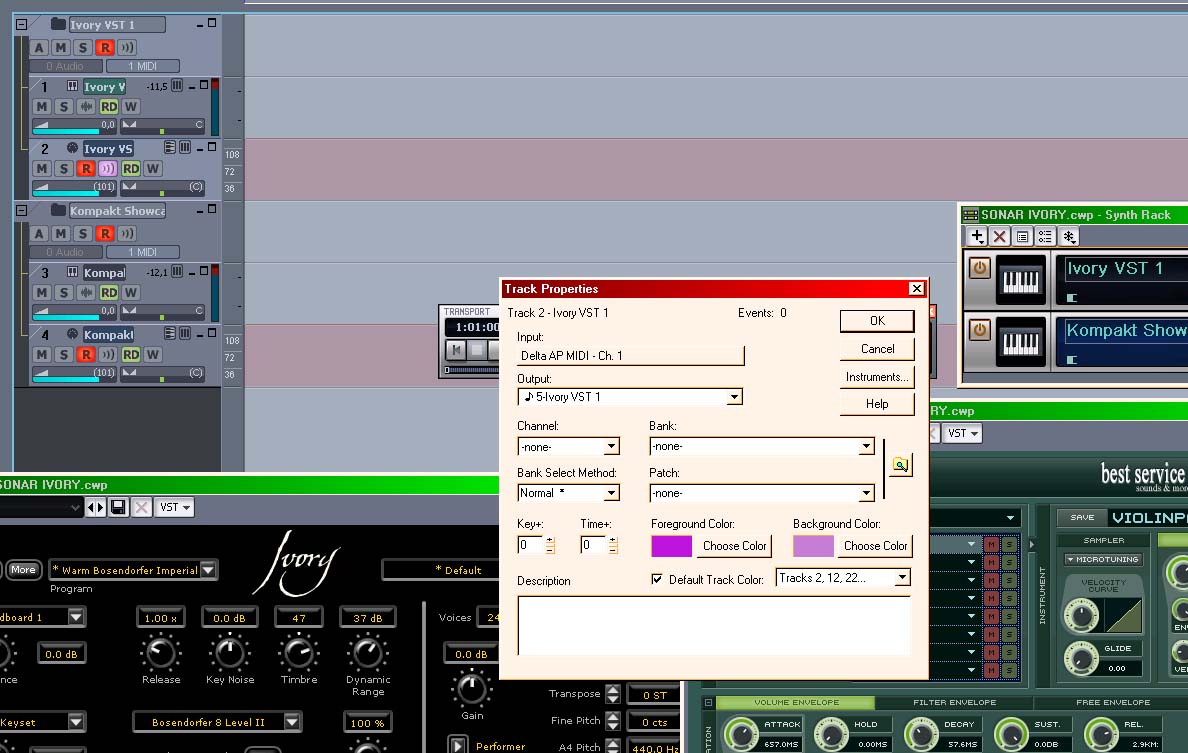The height and width of the screenshot is (753, 1188).
Task: Click the Transpose stepper arrows in Ivory
Action: (x=613, y=694)
